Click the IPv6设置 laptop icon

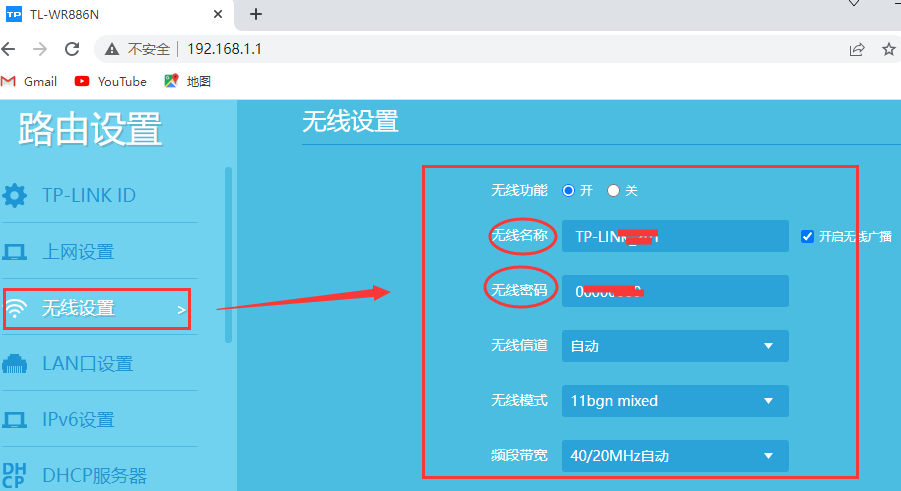[14, 420]
